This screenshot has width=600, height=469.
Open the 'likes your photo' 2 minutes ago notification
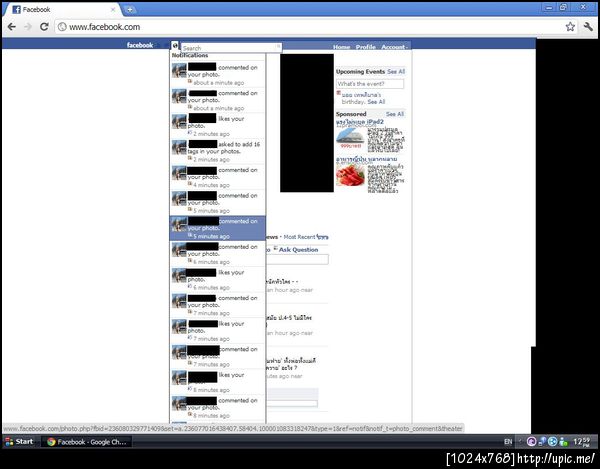pos(217,125)
